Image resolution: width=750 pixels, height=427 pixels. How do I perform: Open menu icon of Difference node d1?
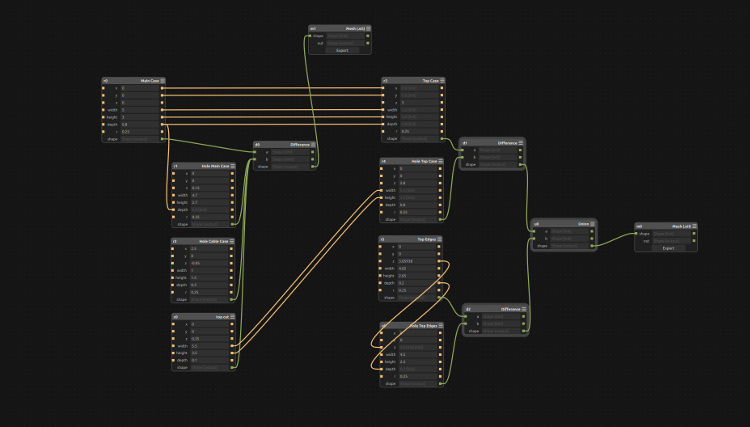tap(521, 143)
